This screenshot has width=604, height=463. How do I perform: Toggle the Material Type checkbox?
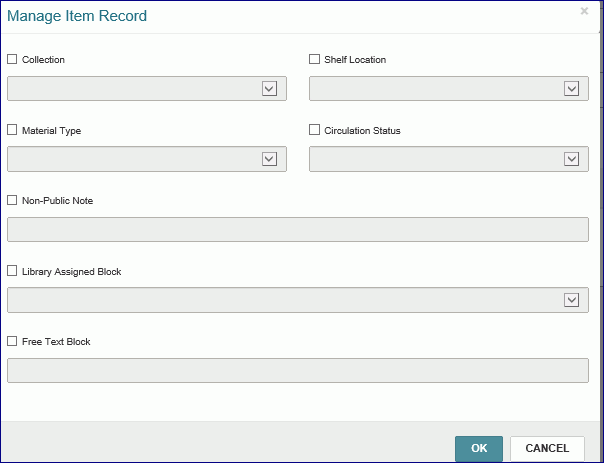[12, 130]
